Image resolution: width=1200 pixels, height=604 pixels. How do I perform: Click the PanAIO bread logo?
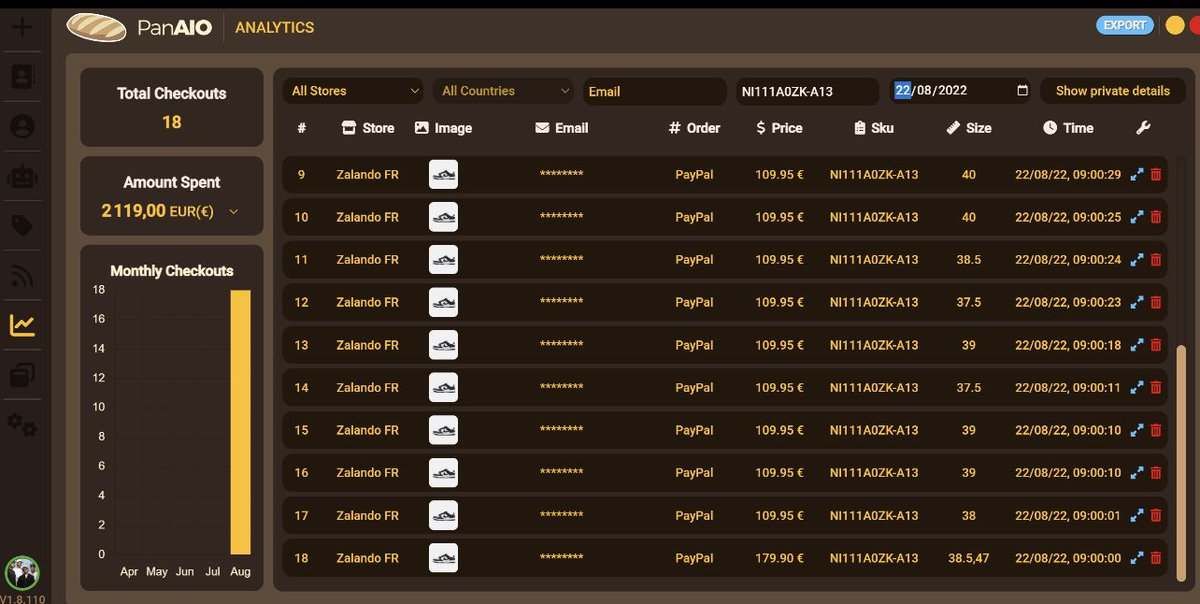tap(96, 27)
